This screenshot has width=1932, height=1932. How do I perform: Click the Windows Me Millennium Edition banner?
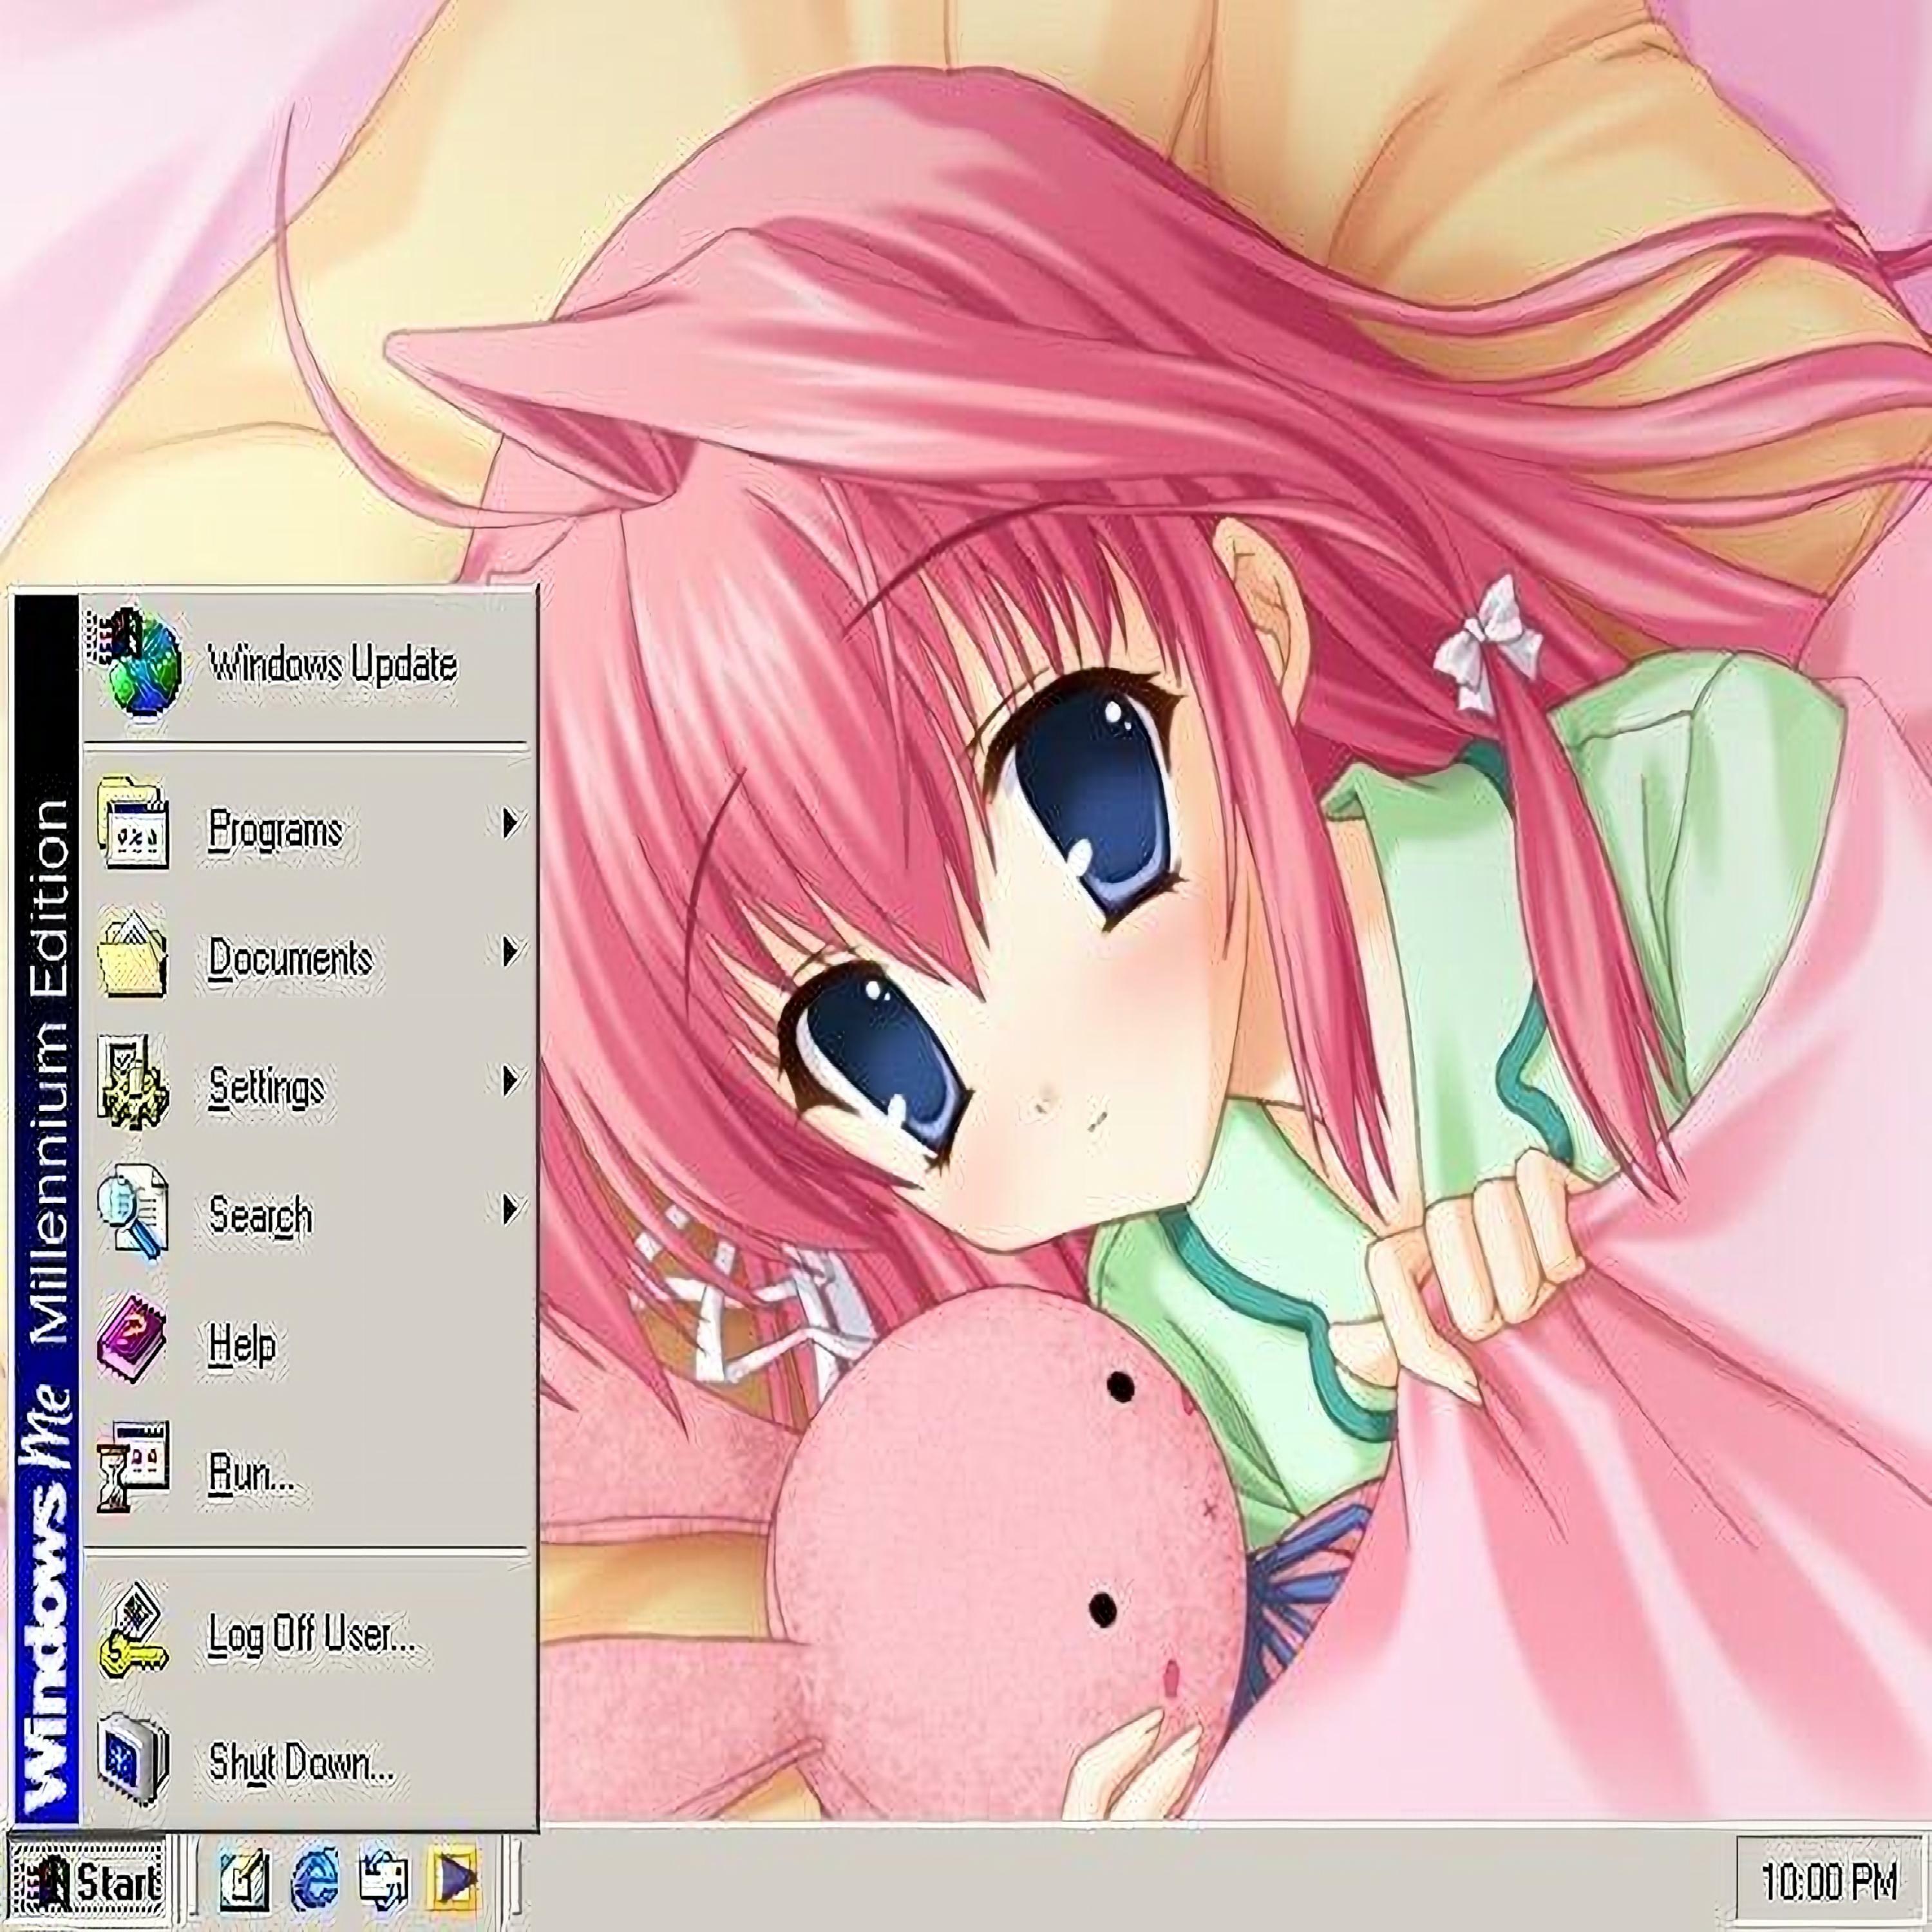[46, 1210]
